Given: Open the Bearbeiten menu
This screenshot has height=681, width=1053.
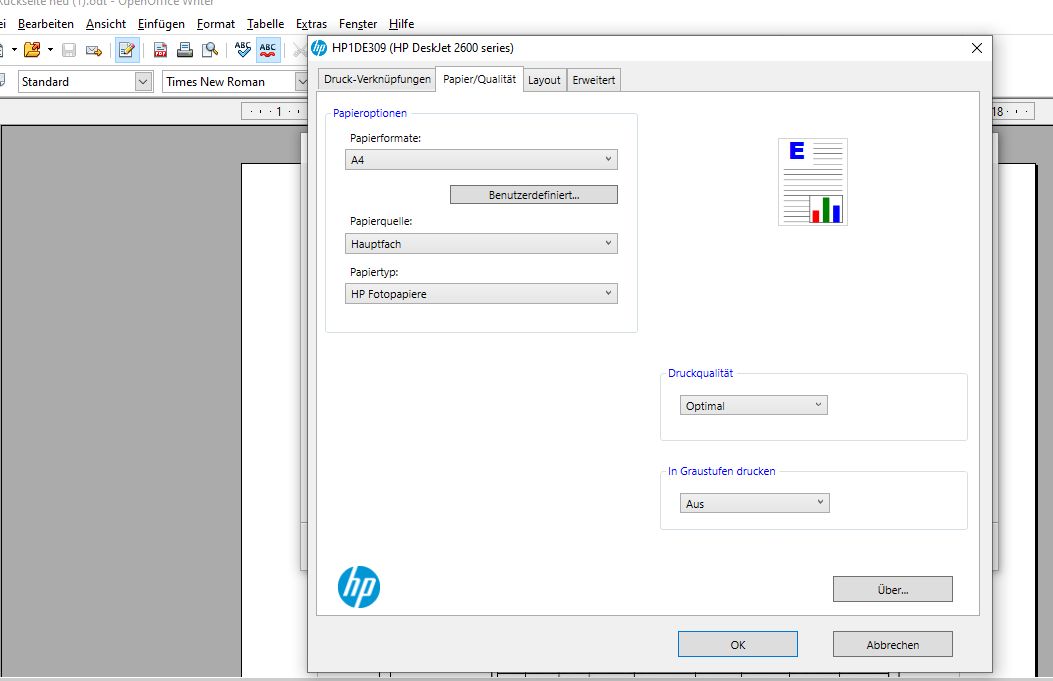Looking at the screenshot, I should click(x=46, y=24).
